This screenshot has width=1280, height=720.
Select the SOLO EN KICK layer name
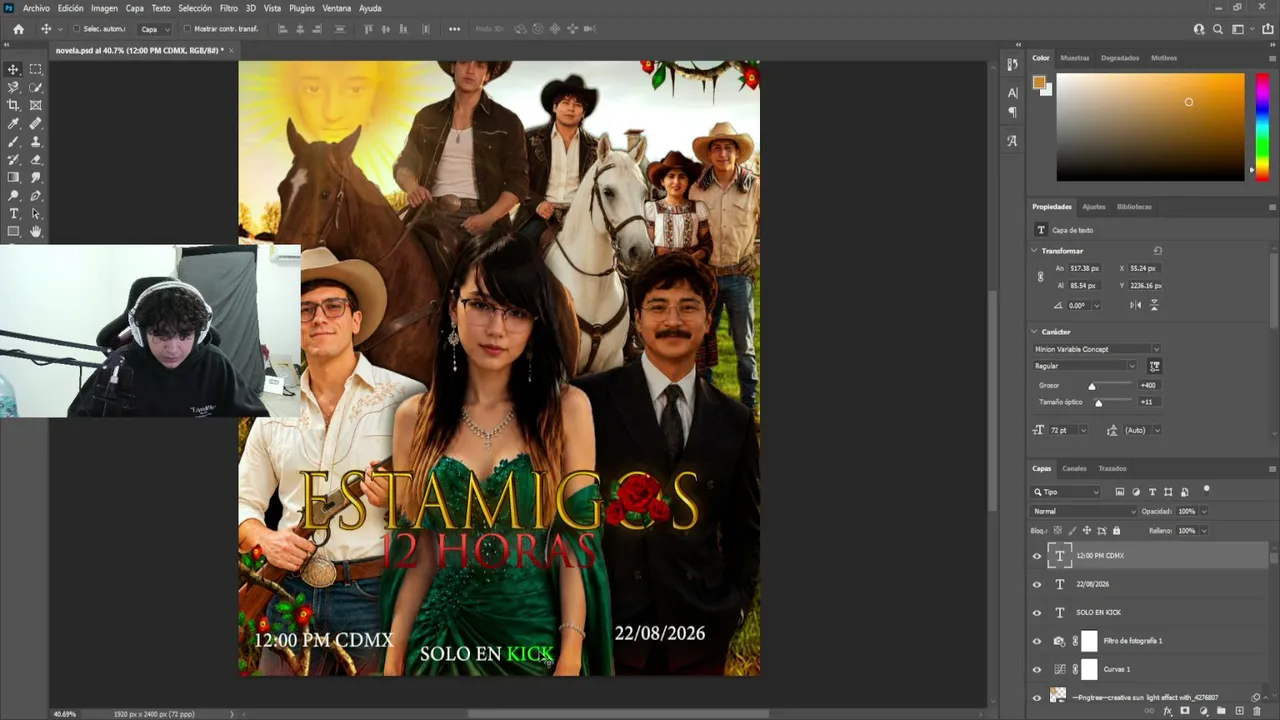click(x=1098, y=613)
